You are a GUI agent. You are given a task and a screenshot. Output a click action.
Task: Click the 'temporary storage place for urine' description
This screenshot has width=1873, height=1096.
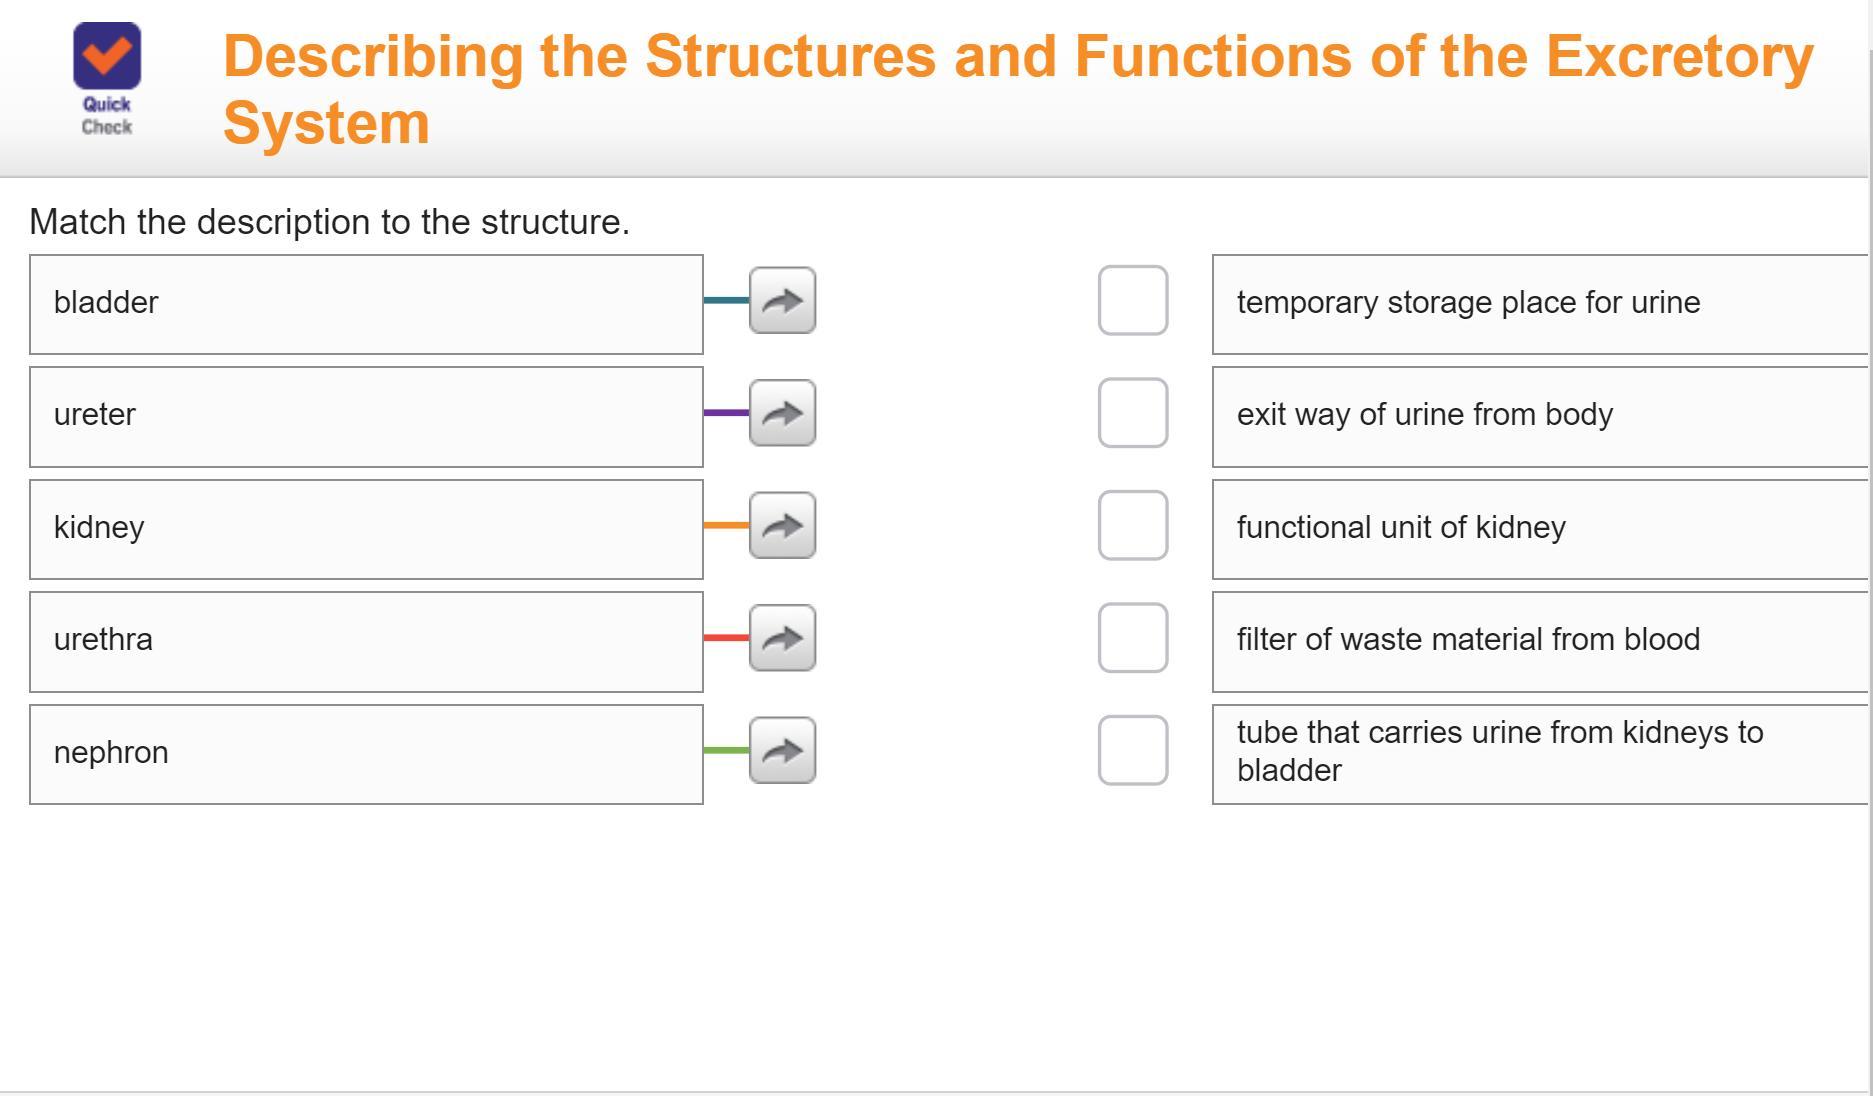click(x=1538, y=304)
